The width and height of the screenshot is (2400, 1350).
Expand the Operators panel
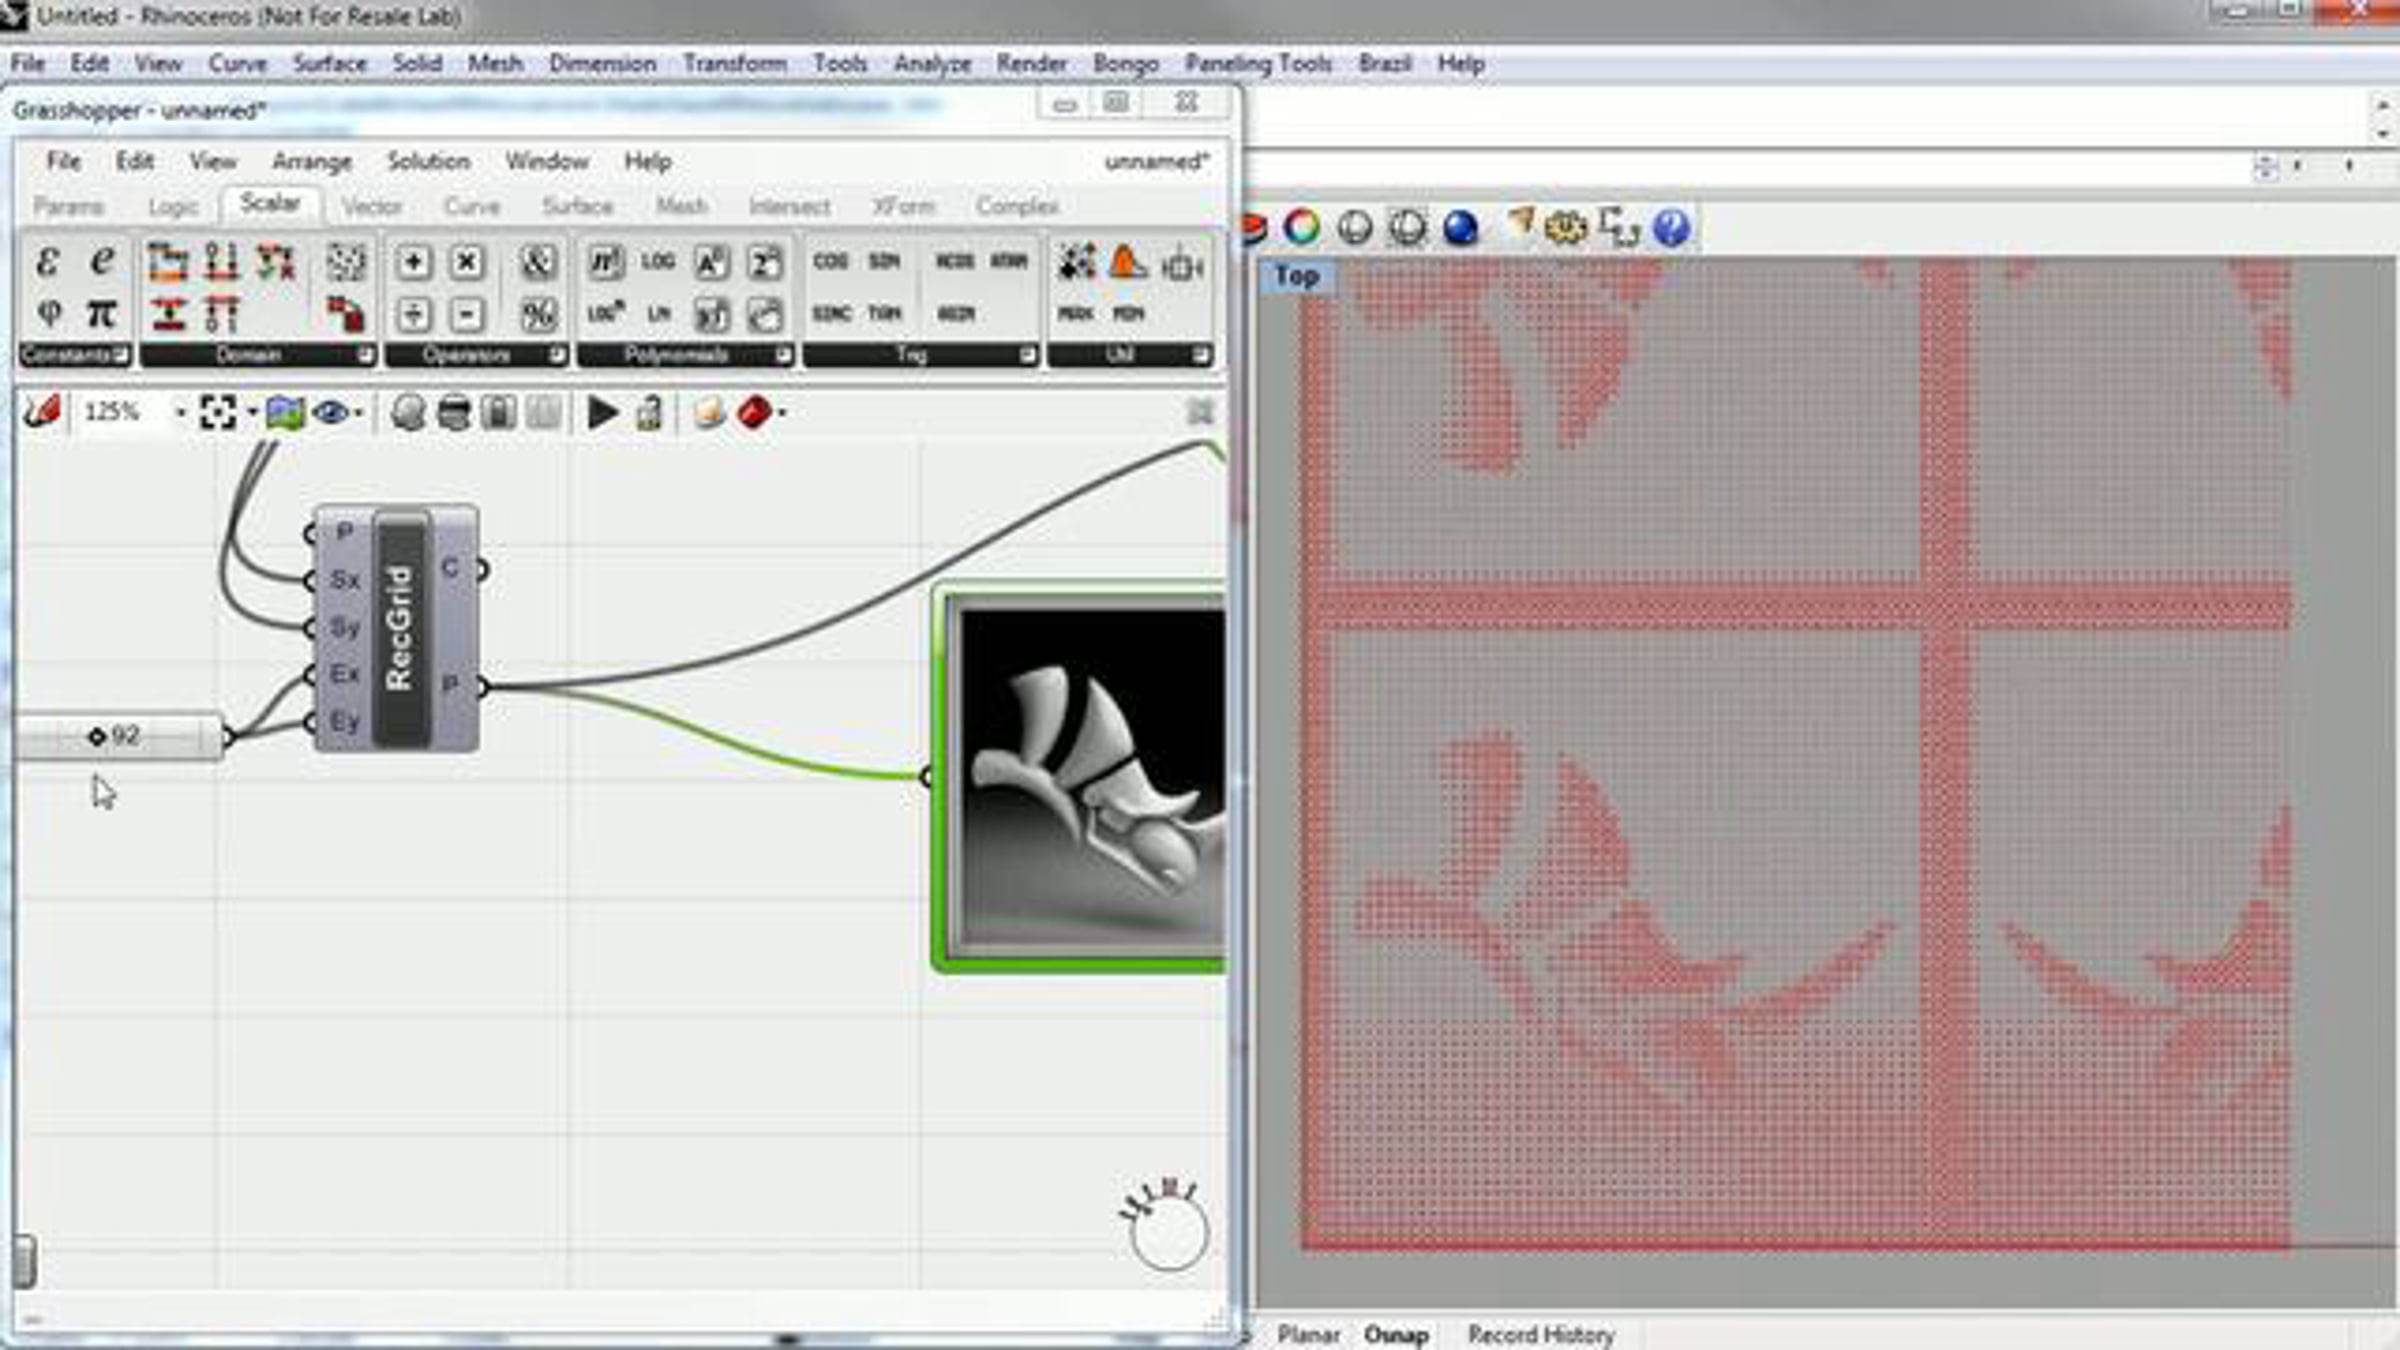click(x=556, y=355)
